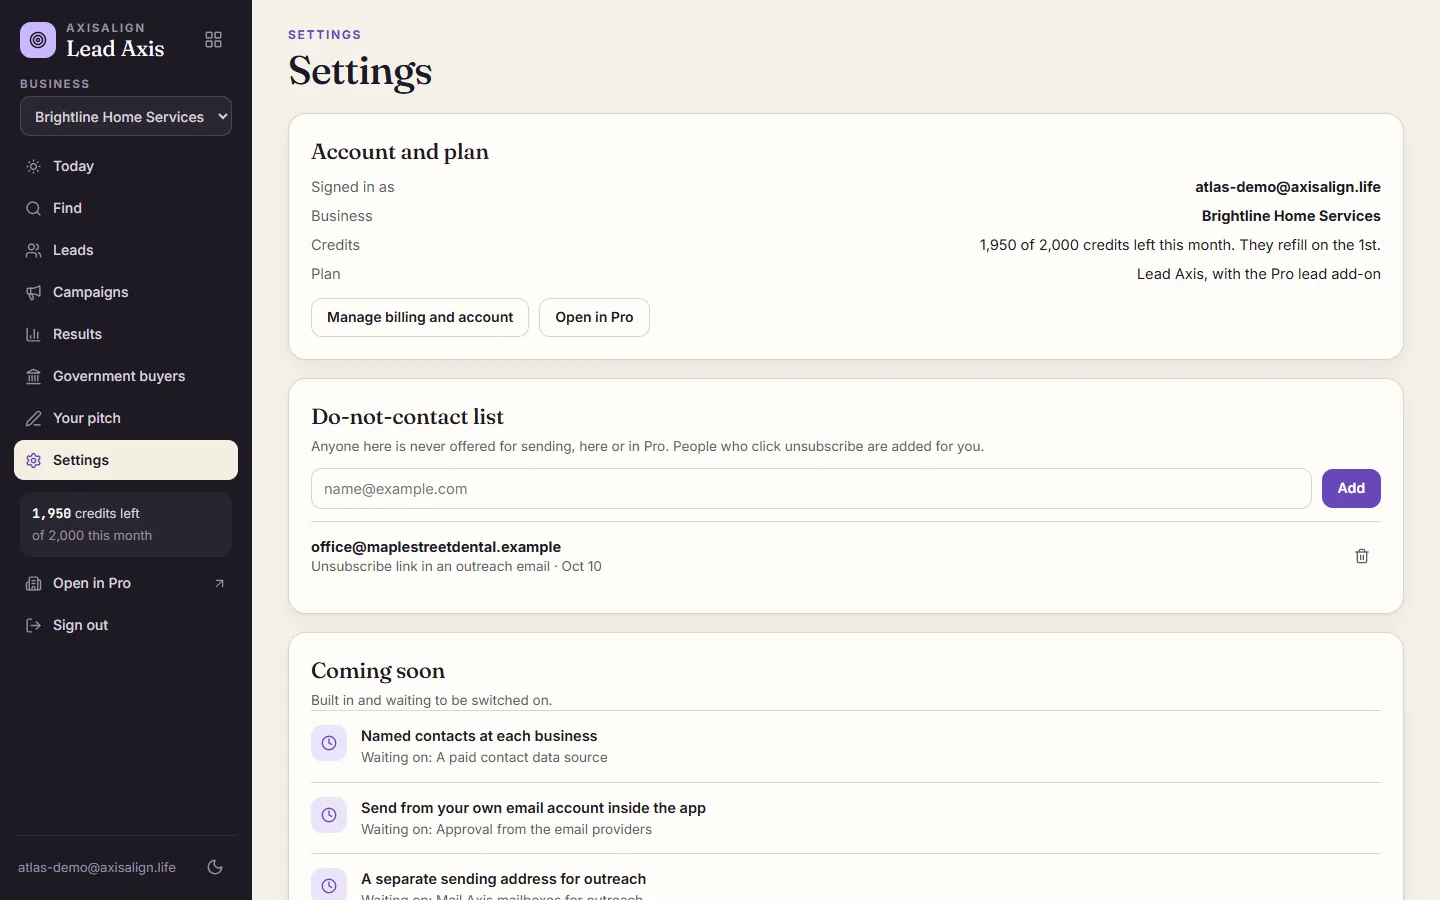
Task: Click the clock icon beside separate sending address
Action: click(329, 884)
